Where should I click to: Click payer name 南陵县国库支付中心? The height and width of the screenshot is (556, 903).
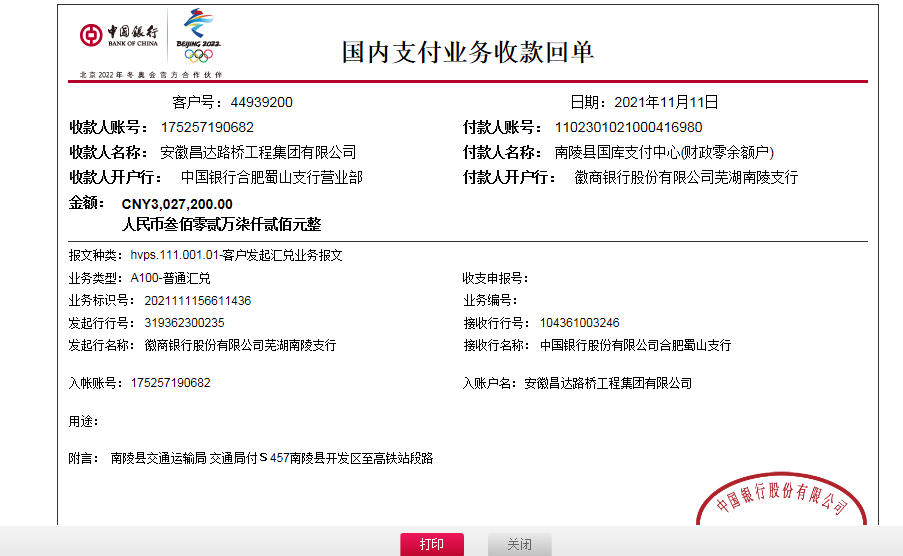click(x=664, y=152)
